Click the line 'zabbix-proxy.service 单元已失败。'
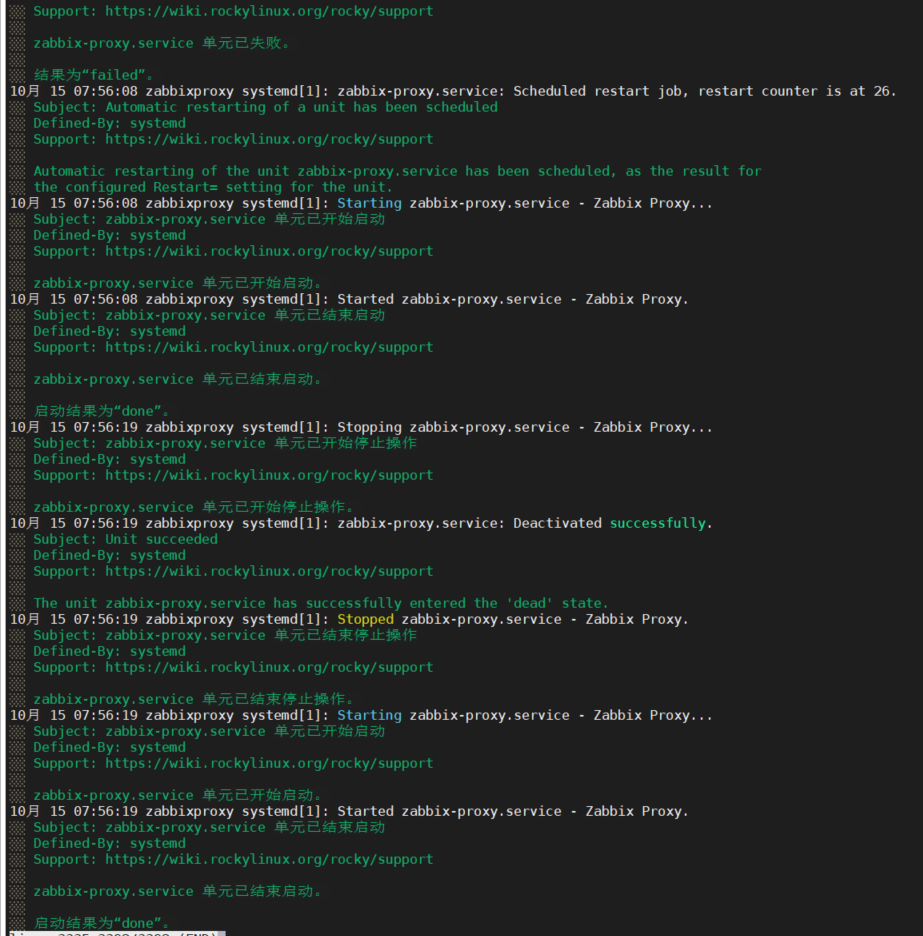The image size is (923, 936). (x=162, y=43)
